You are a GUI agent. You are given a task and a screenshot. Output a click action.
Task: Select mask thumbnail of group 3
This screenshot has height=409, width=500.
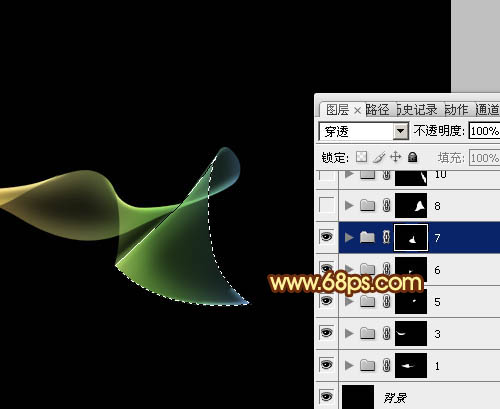411,333
